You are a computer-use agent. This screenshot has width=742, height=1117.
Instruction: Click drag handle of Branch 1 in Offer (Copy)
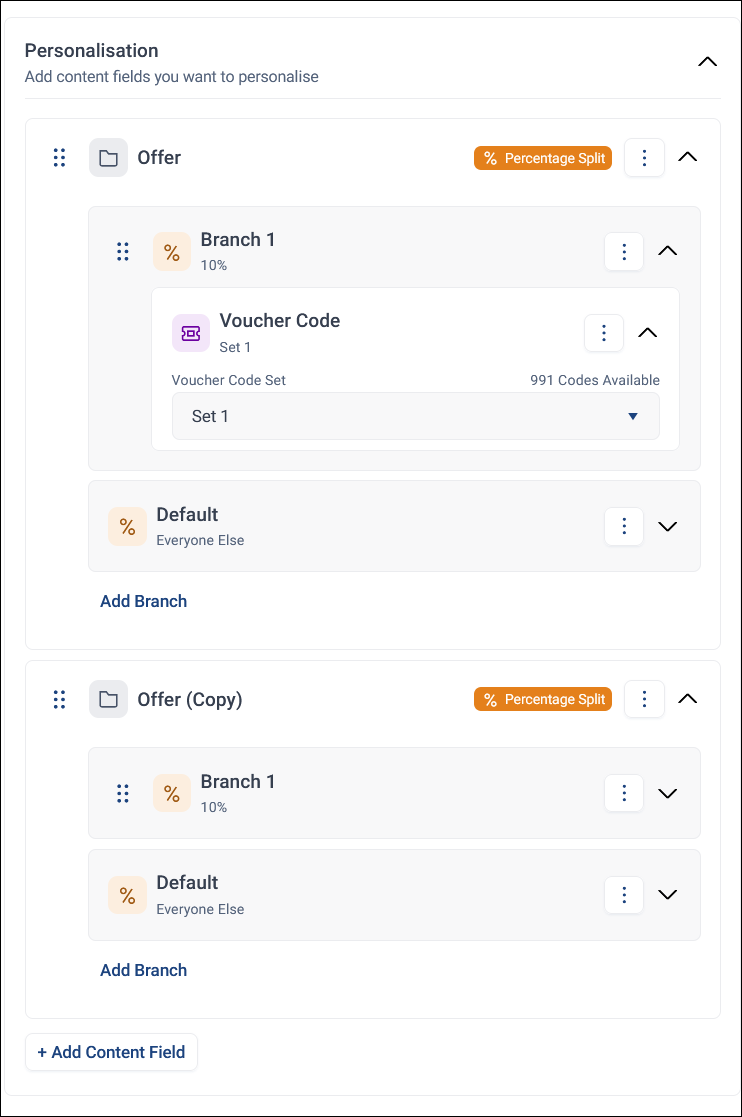pos(122,794)
